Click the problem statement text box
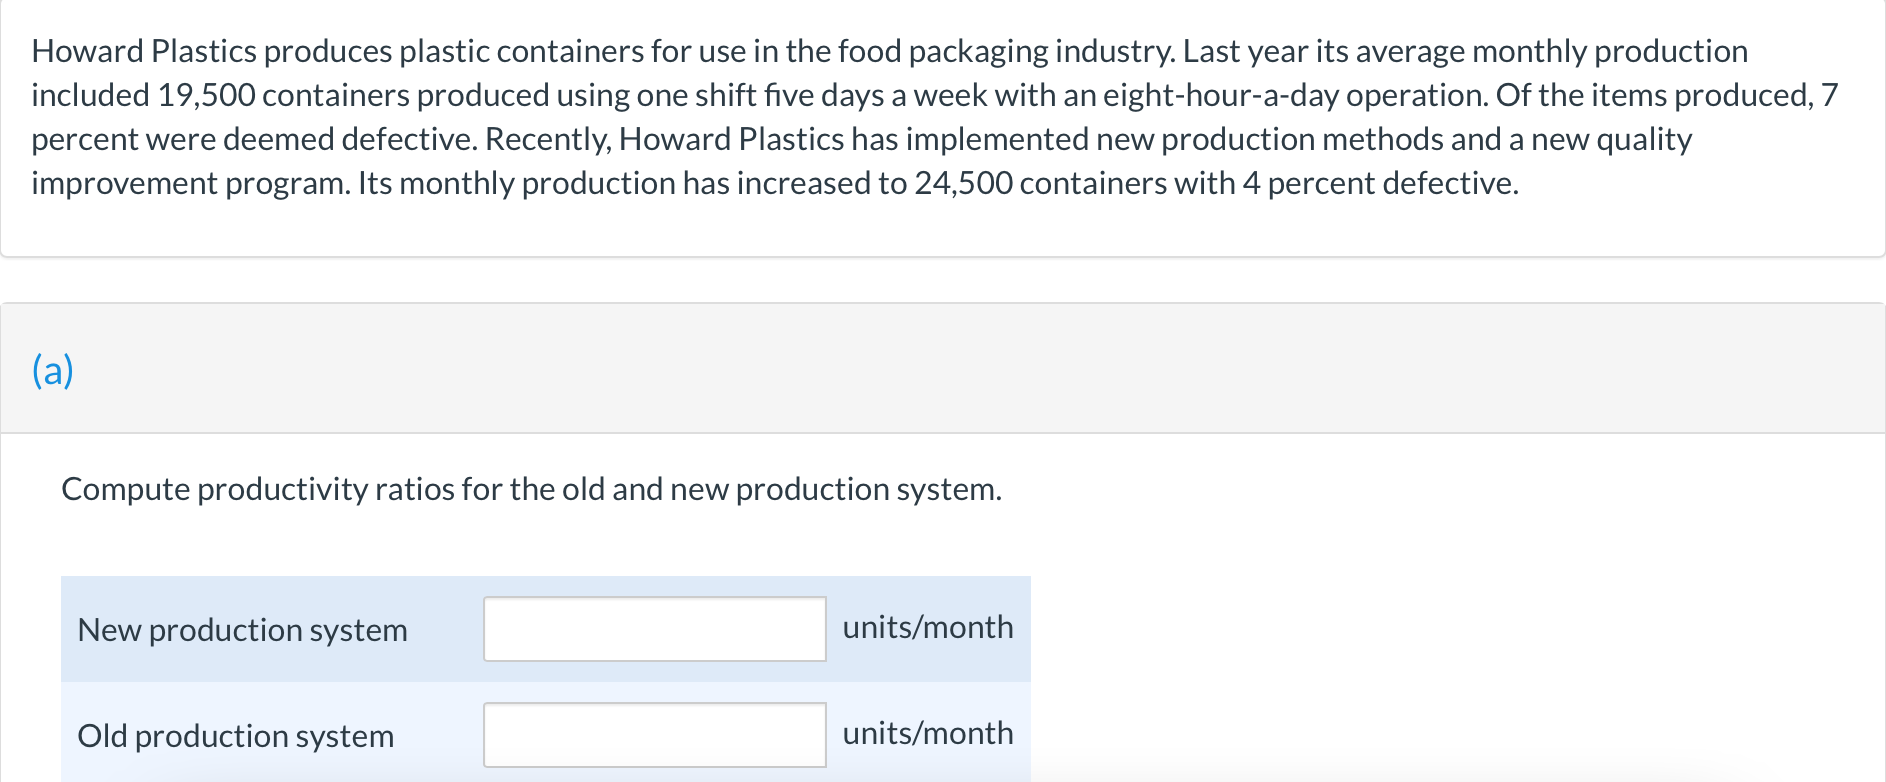The height and width of the screenshot is (782, 1886). (900, 117)
